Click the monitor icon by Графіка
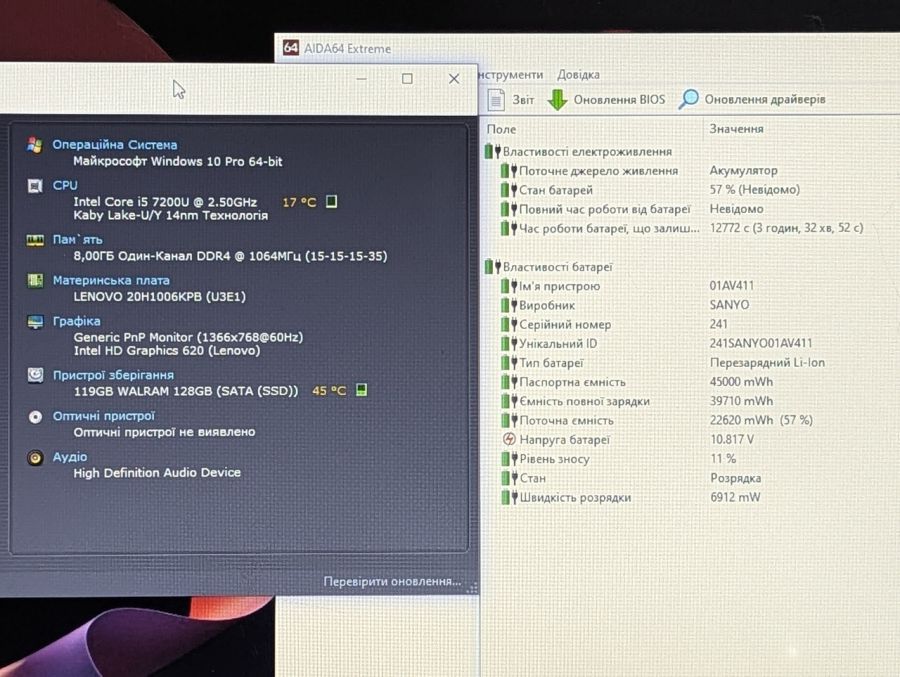This screenshot has width=900, height=677. point(35,322)
